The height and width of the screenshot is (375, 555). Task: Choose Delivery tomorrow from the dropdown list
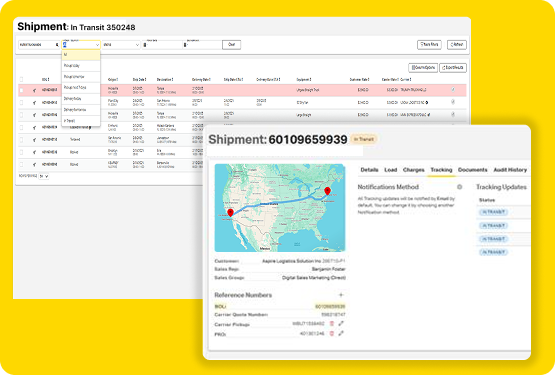[81, 109]
